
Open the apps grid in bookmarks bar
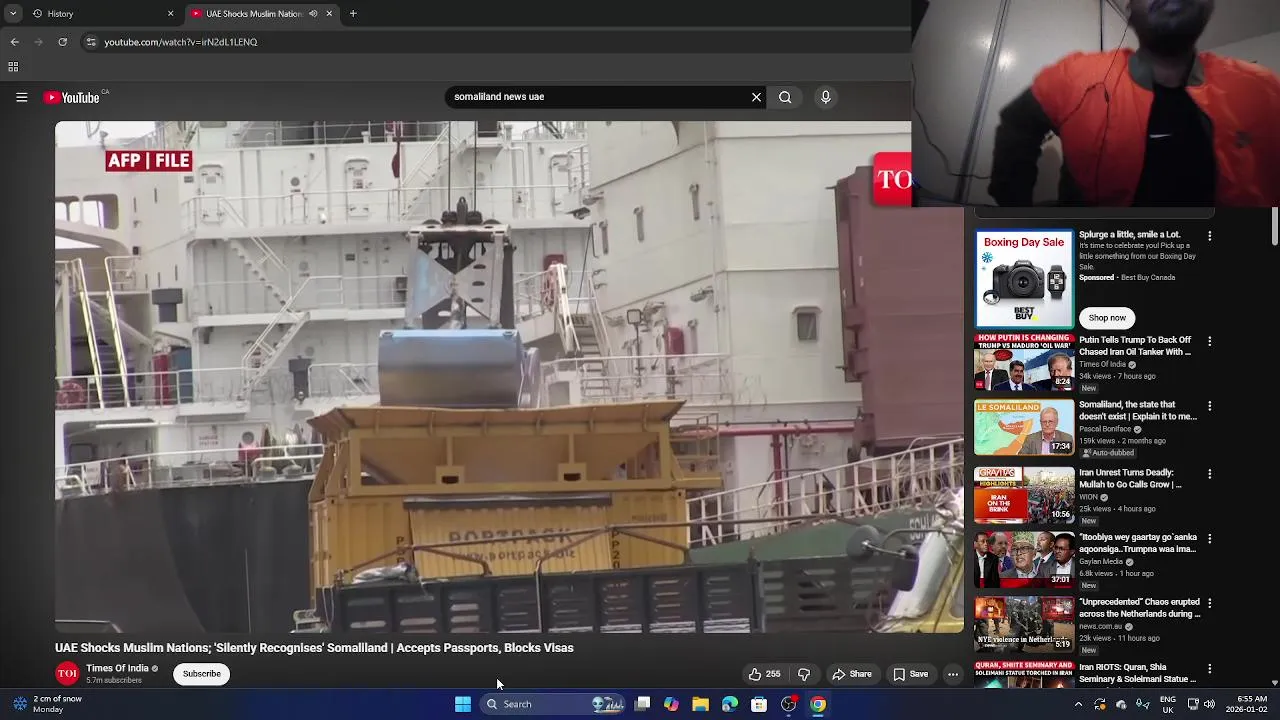(x=13, y=67)
